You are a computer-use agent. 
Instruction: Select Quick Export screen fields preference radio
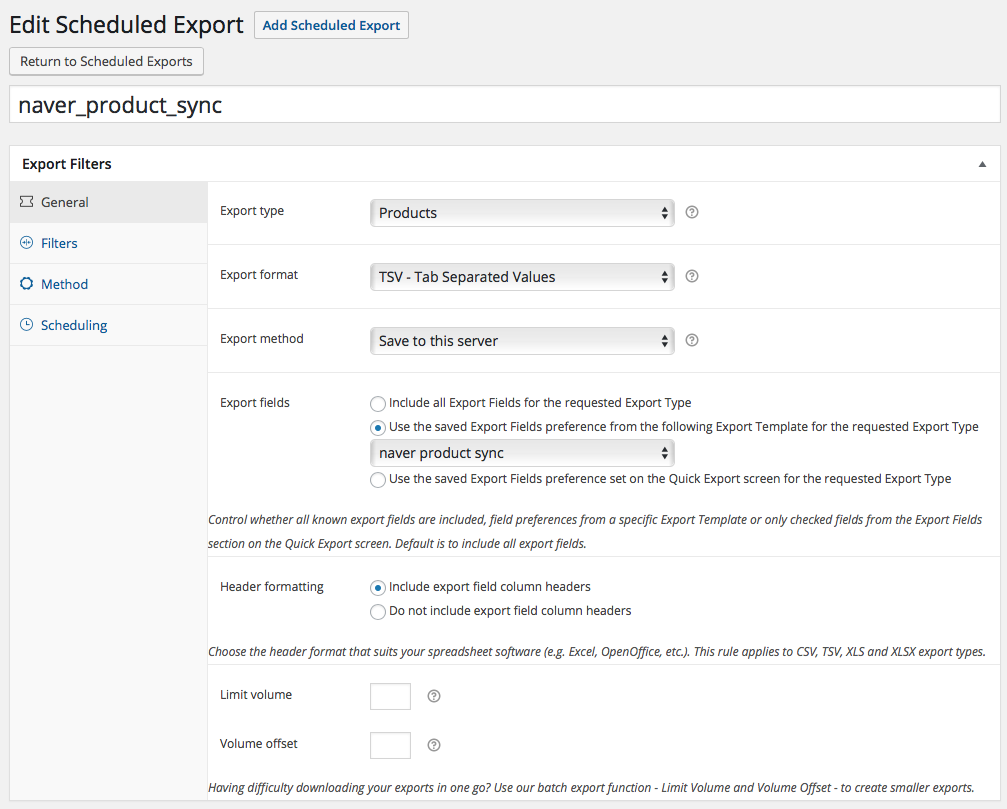click(378, 480)
